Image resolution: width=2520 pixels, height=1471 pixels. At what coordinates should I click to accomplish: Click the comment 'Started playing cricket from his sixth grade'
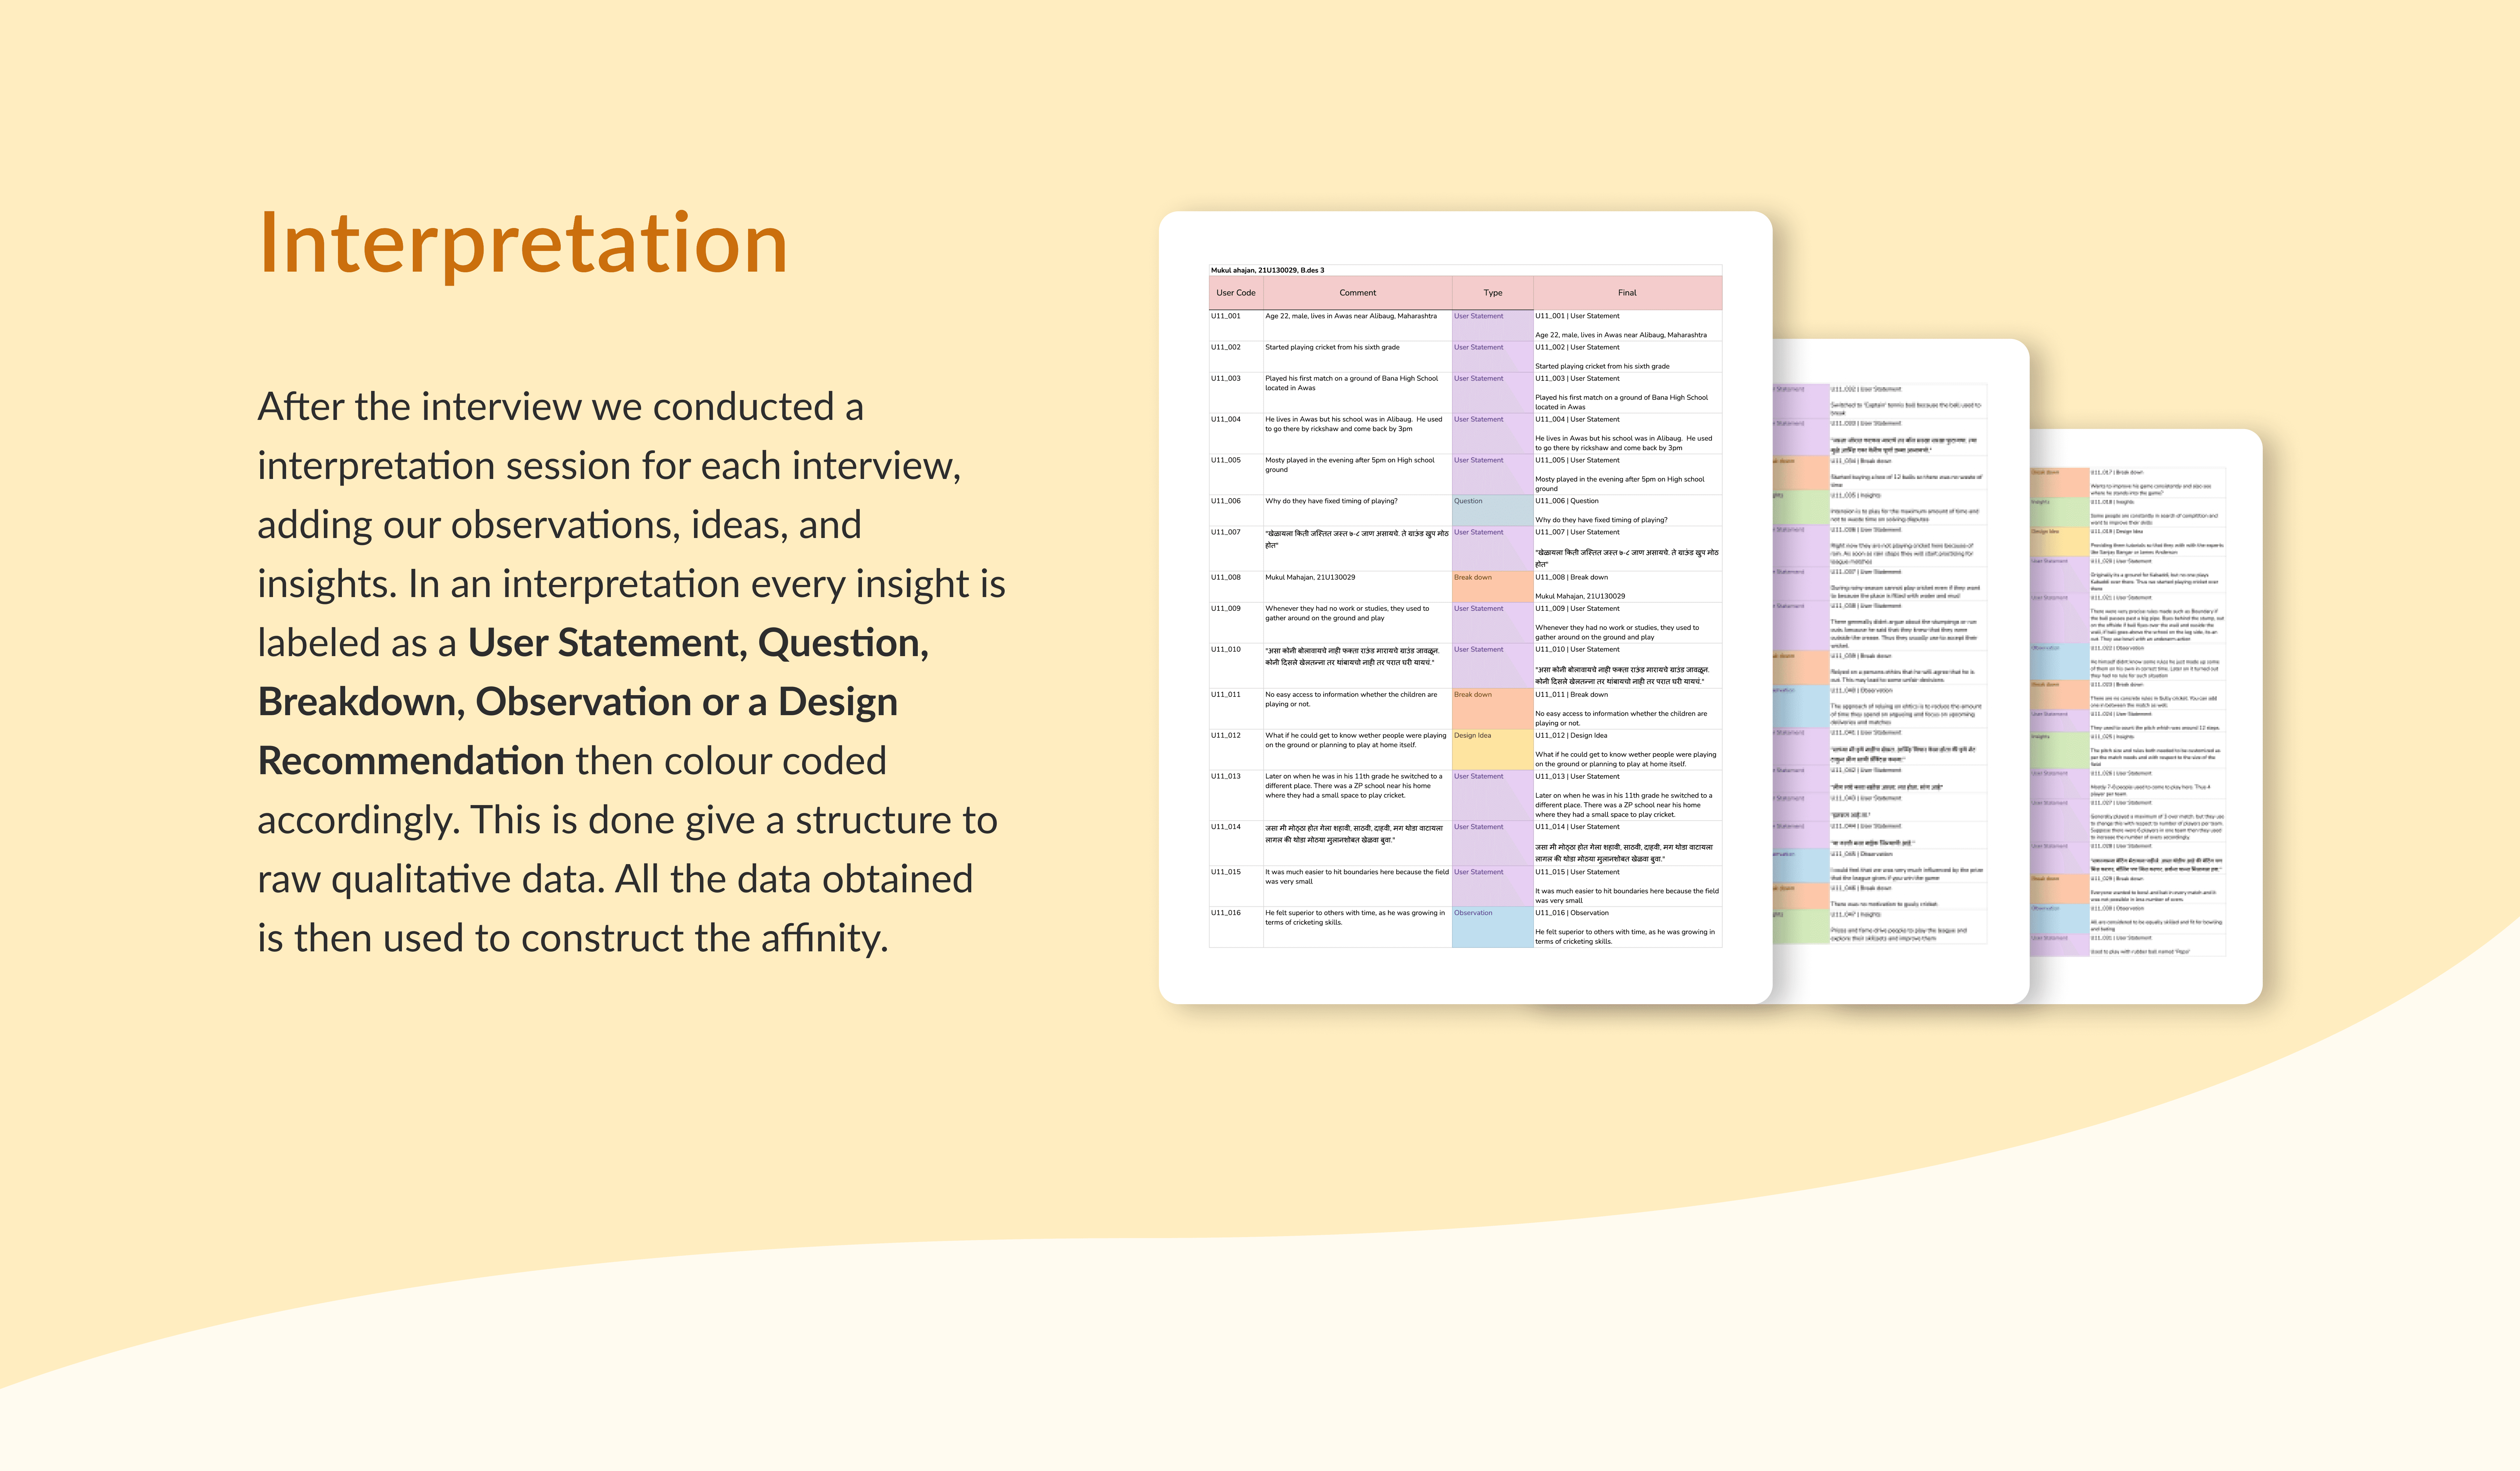coord(1332,347)
